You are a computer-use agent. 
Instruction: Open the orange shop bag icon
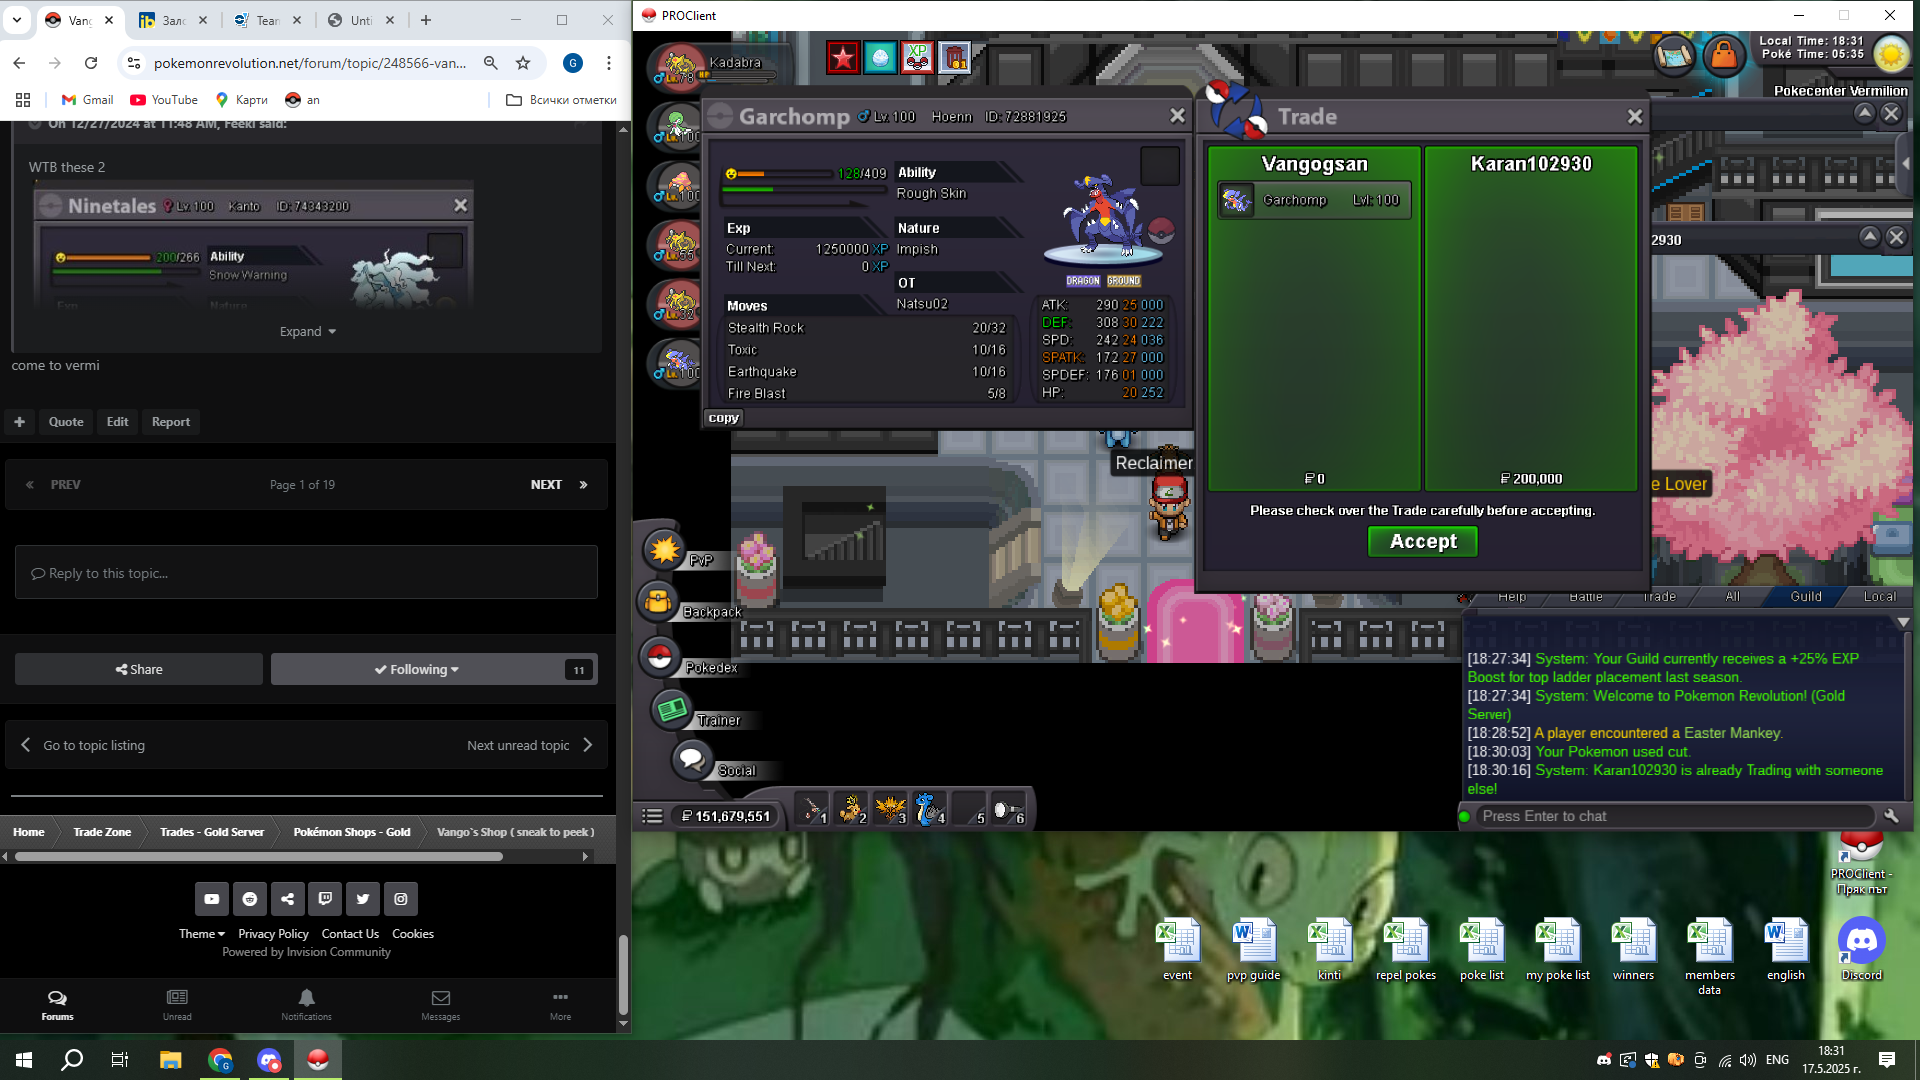point(1724,55)
